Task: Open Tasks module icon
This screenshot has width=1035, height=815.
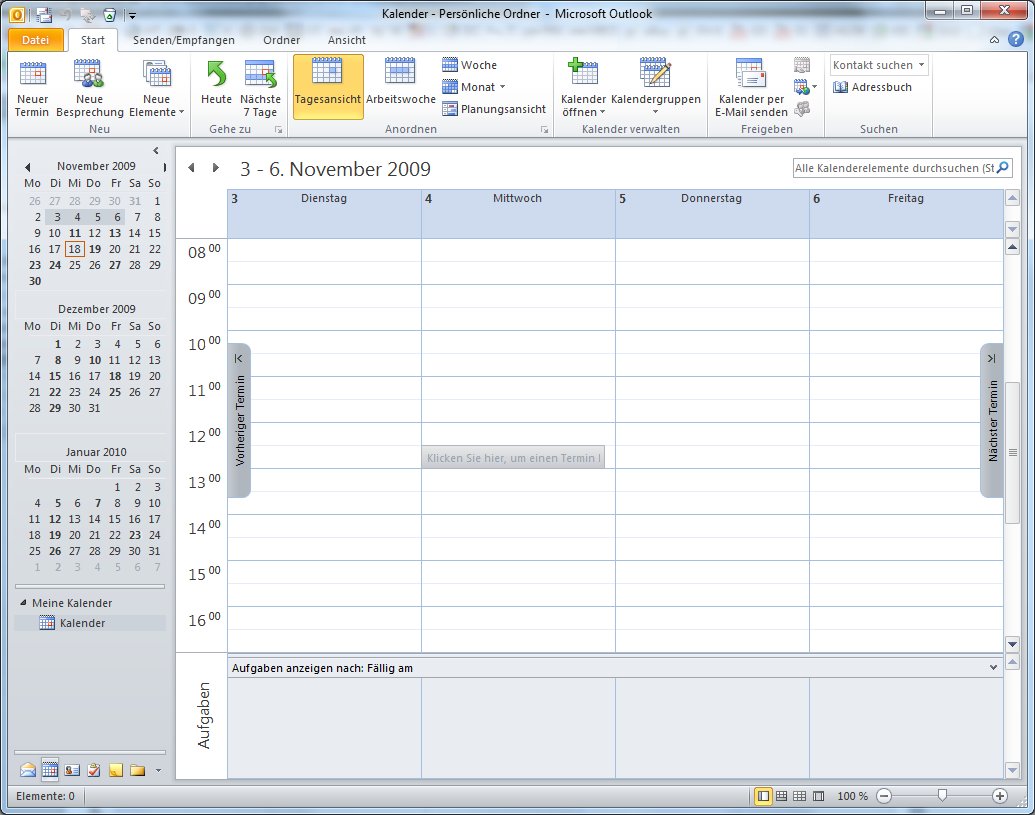Action: click(94, 770)
